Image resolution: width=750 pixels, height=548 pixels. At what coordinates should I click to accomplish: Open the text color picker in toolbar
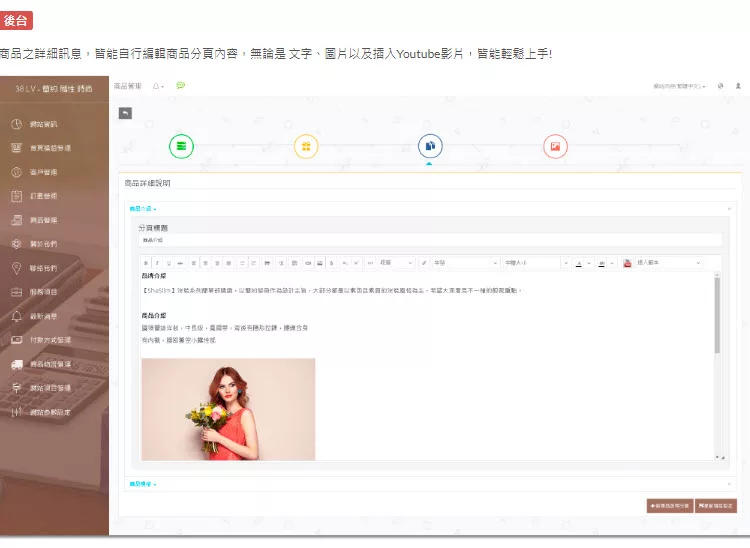[579, 263]
